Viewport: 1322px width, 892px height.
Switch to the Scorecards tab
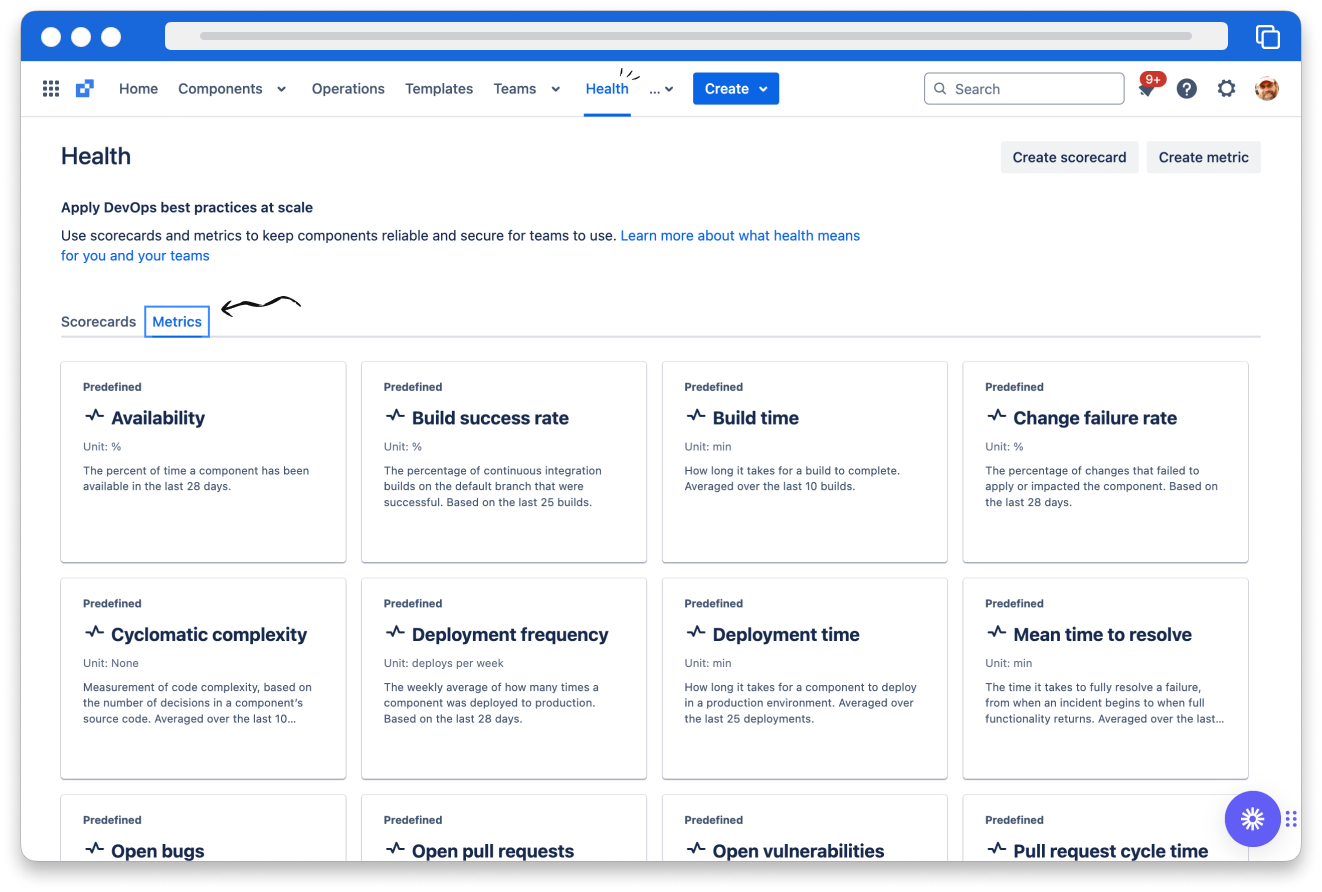point(98,322)
